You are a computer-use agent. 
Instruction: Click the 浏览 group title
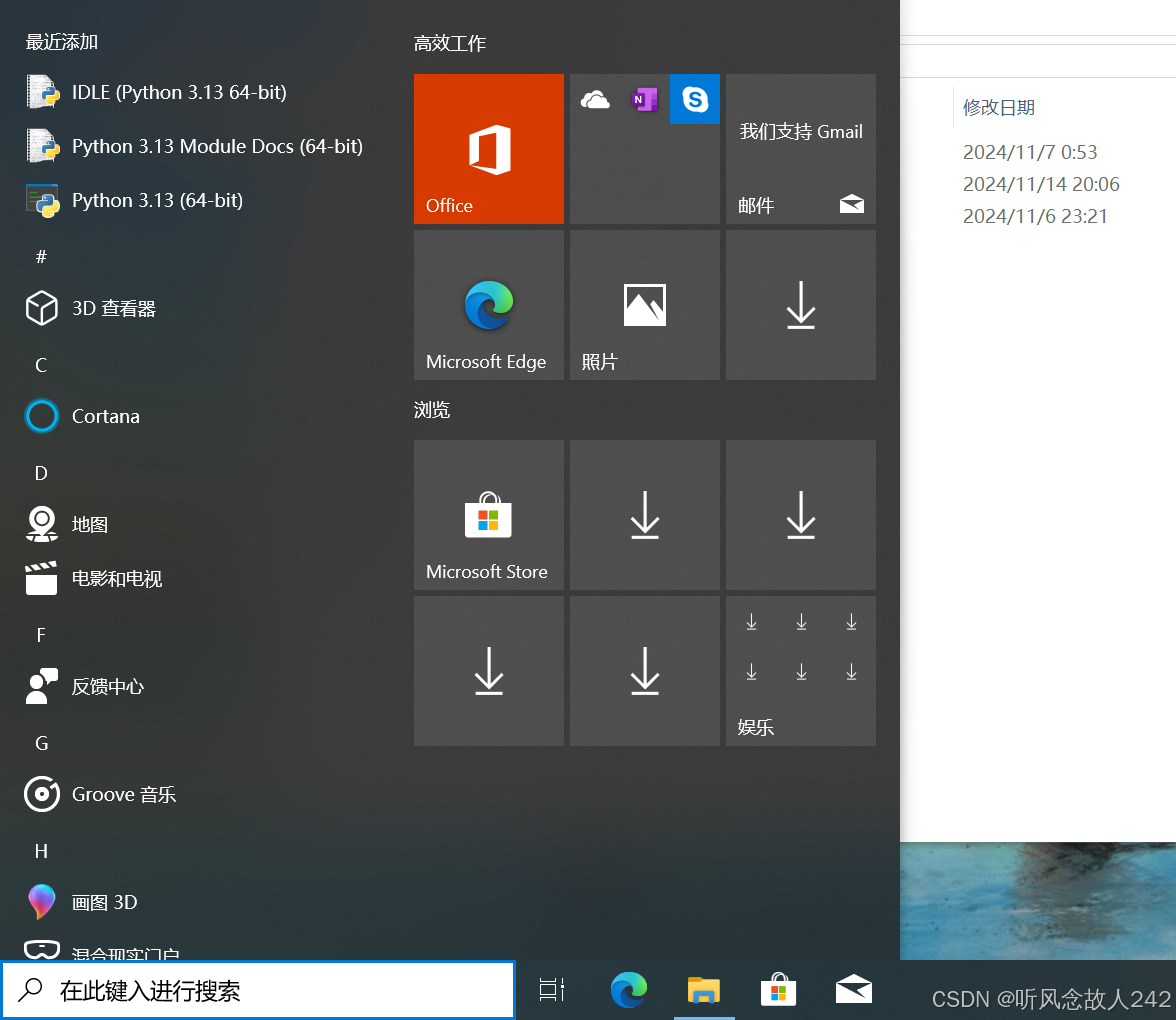pos(432,410)
